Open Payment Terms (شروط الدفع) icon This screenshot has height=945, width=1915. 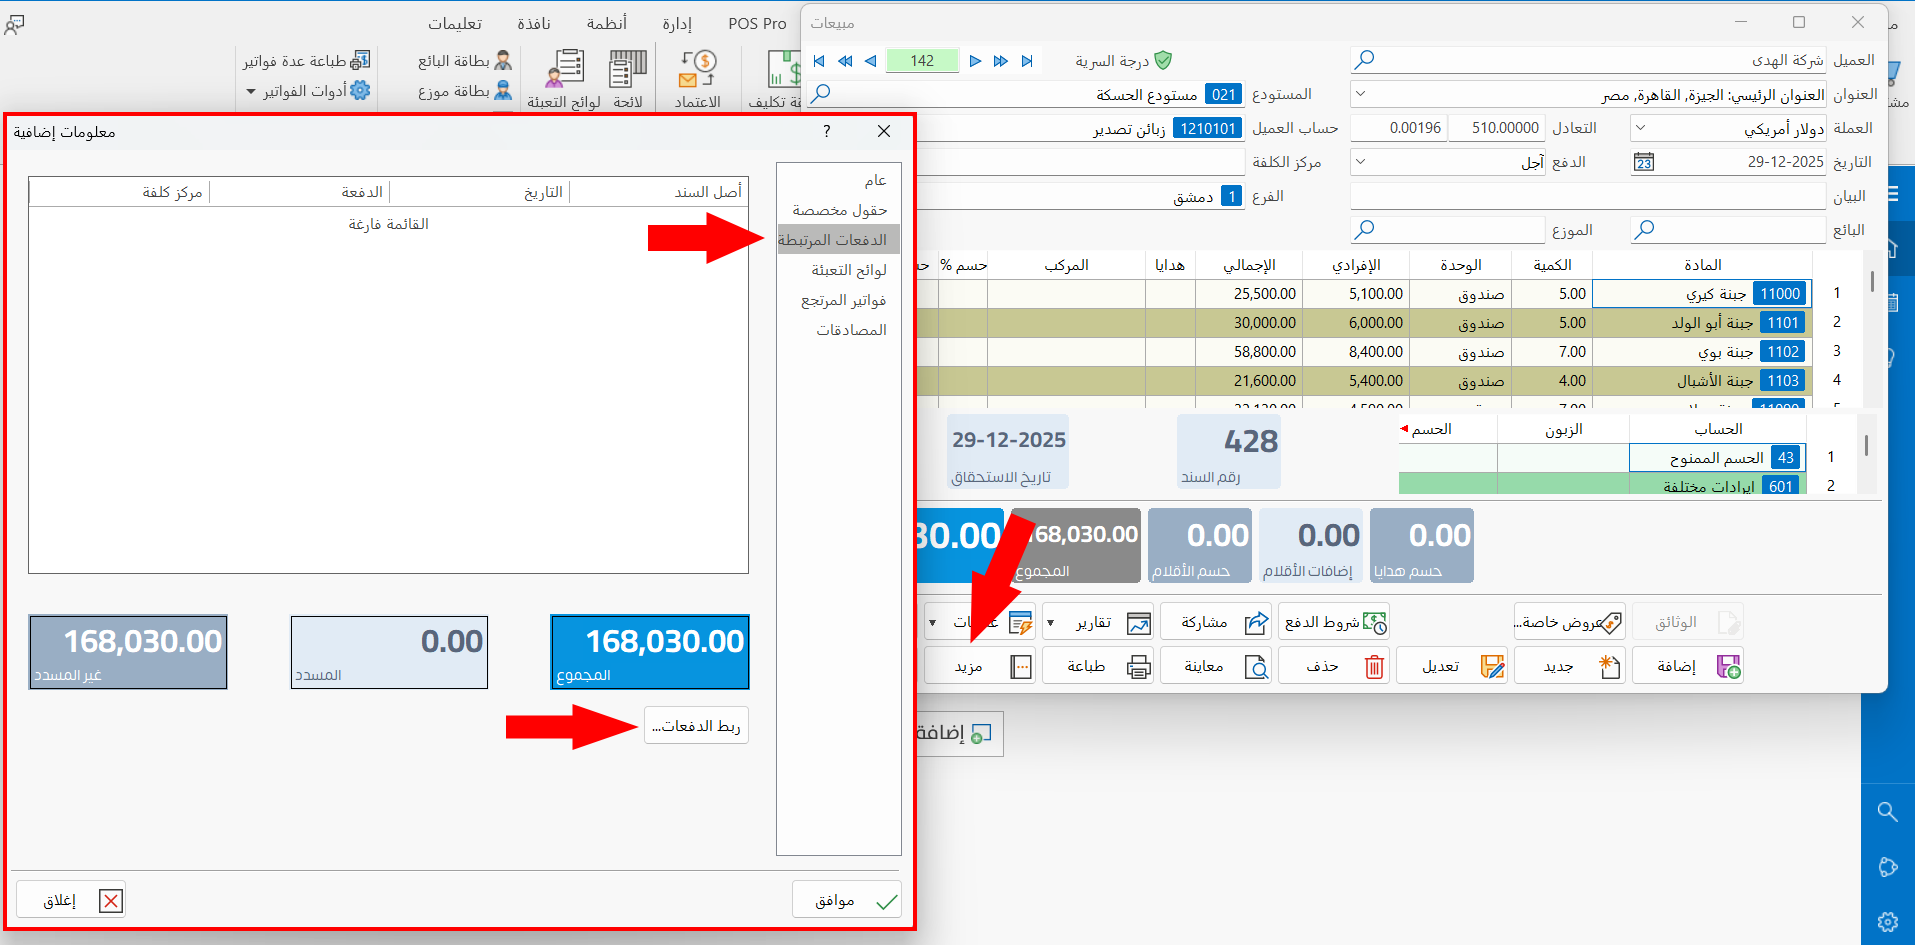(x=1374, y=622)
